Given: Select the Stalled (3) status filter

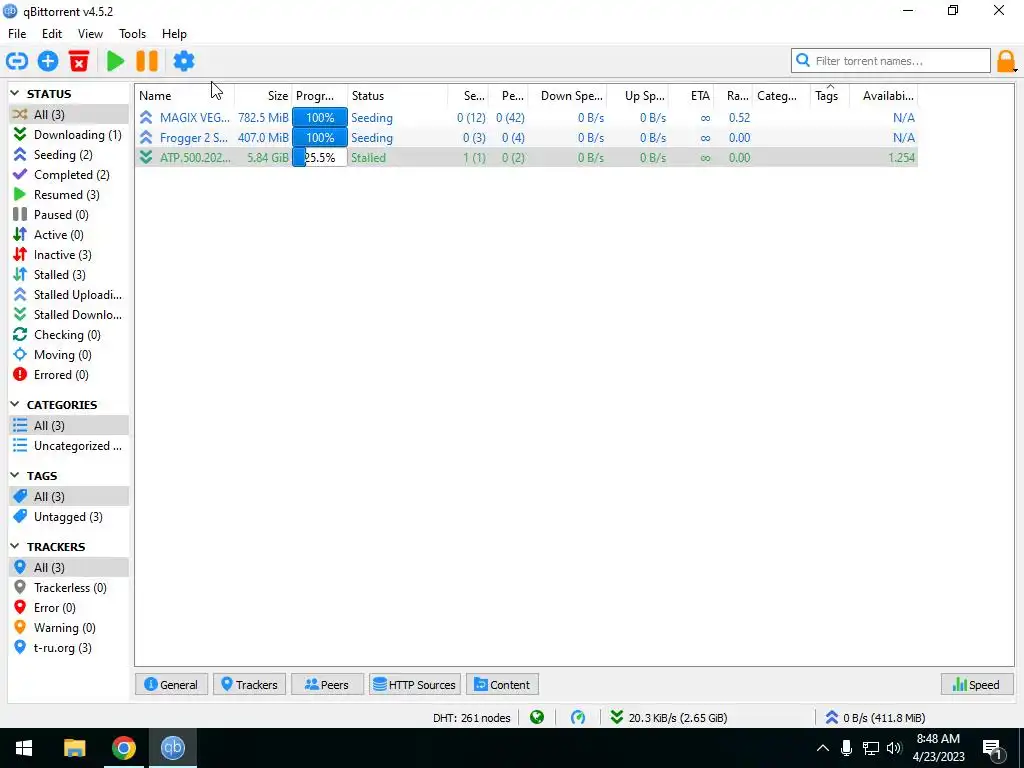Looking at the screenshot, I should pos(69,275).
